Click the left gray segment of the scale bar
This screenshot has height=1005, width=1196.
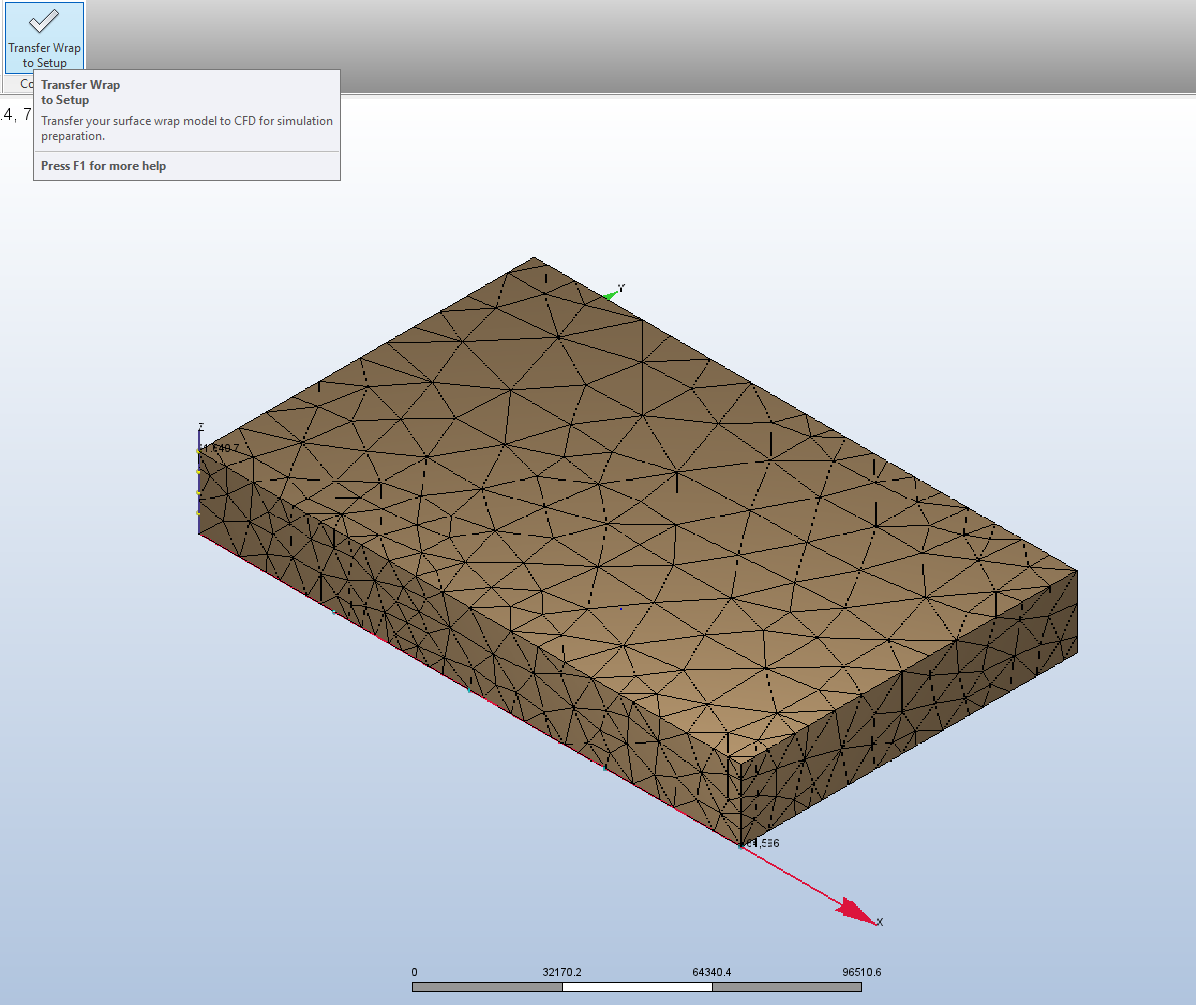pos(487,987)
